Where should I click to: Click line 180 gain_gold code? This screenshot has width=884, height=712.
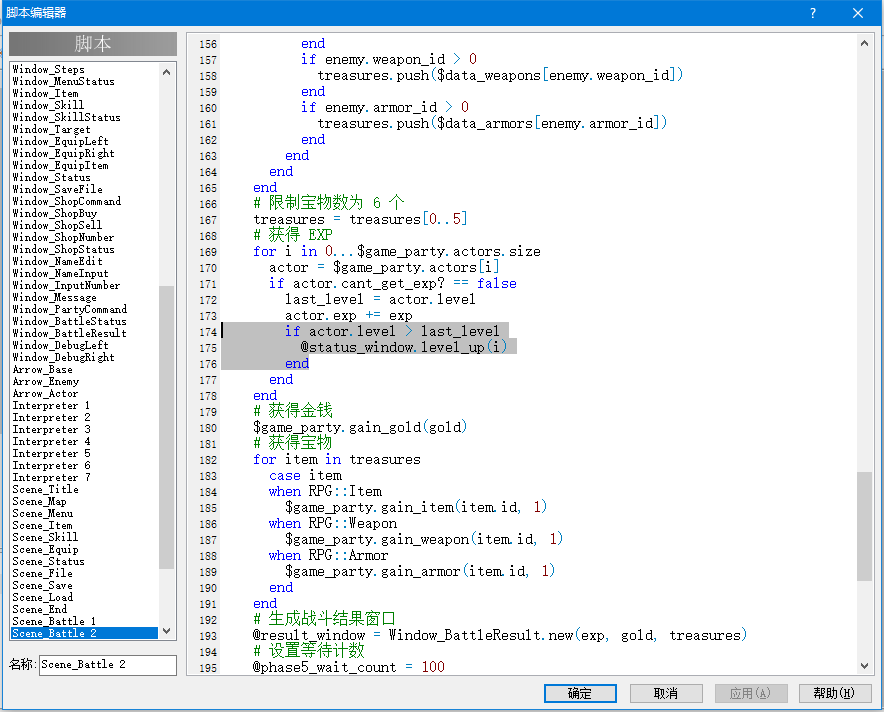click(360, 427)
